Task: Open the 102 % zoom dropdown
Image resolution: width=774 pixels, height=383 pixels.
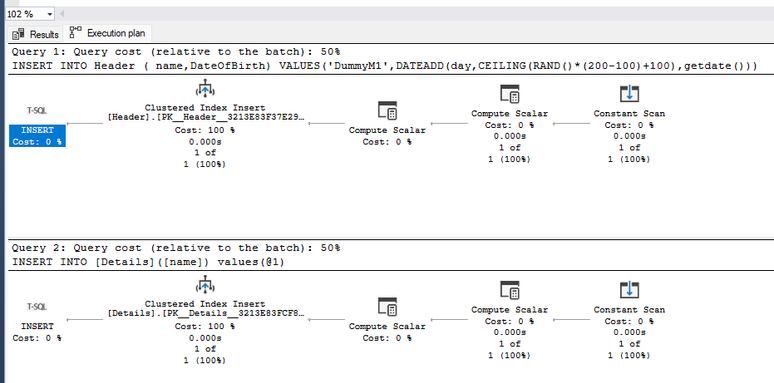Action: pyautogui.click(x=49, y=14)
